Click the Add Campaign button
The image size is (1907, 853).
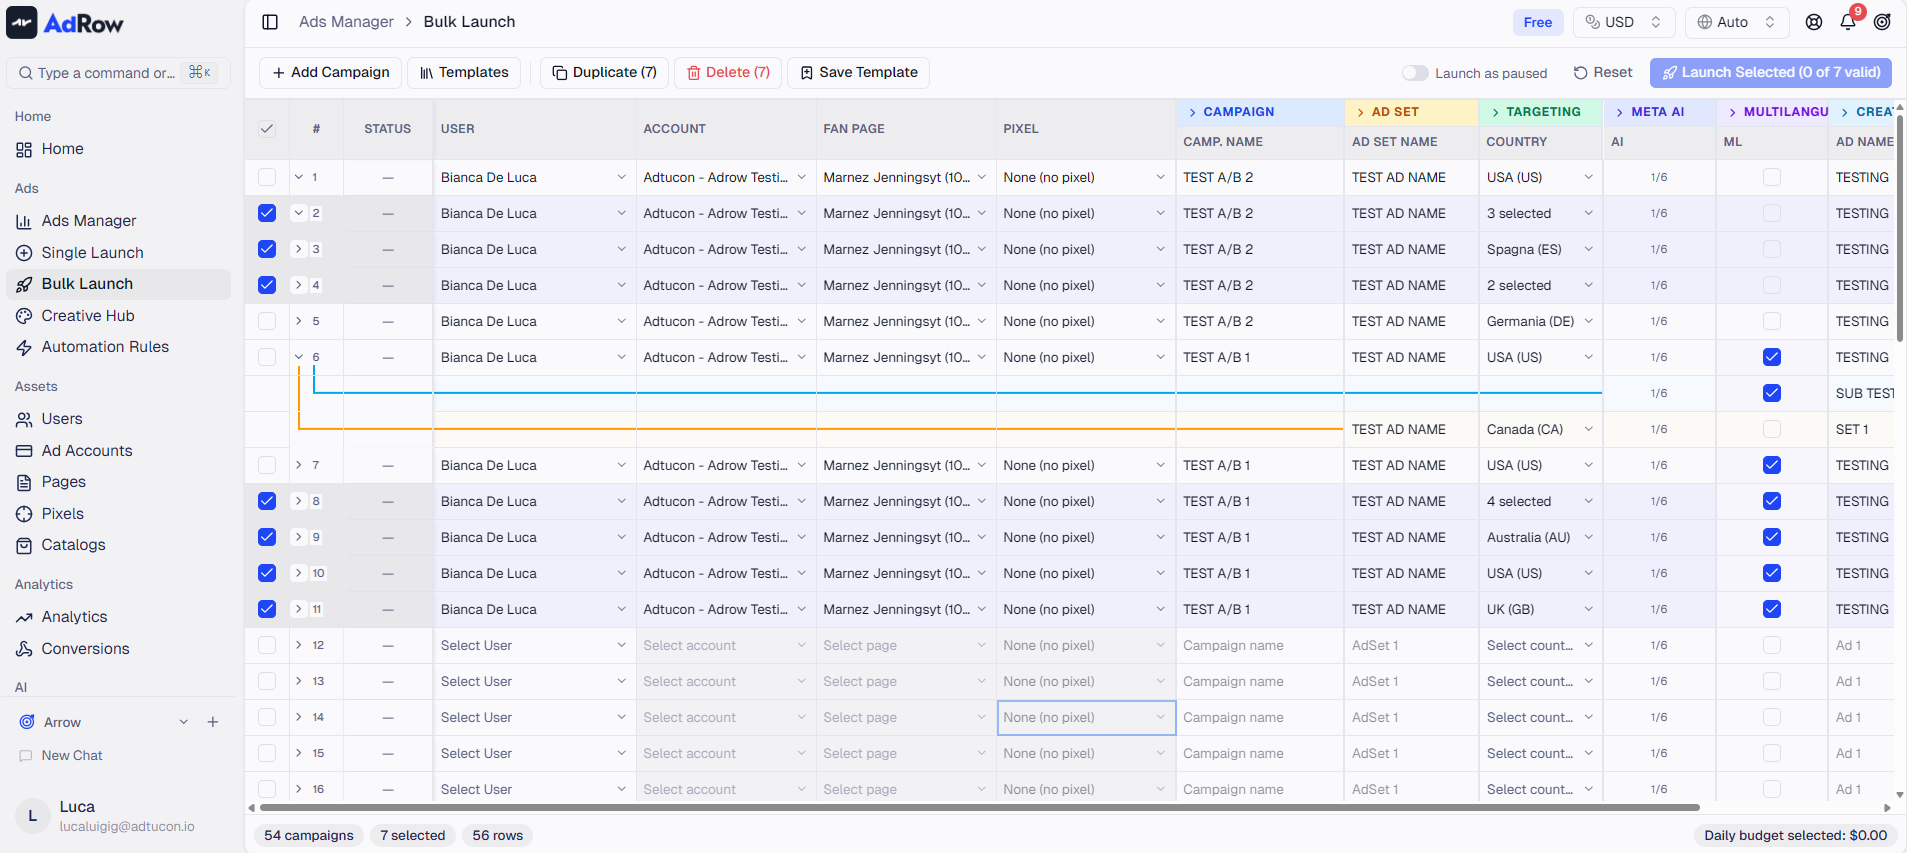pos(331,73)
